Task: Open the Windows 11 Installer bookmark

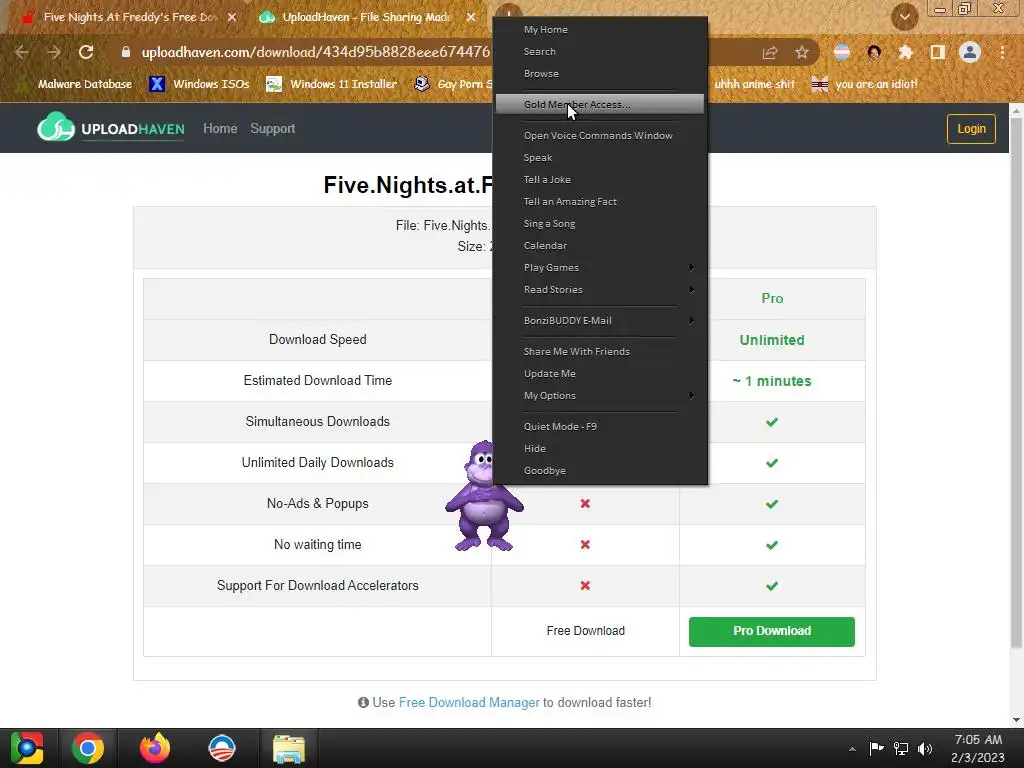Action: point(332,84)
